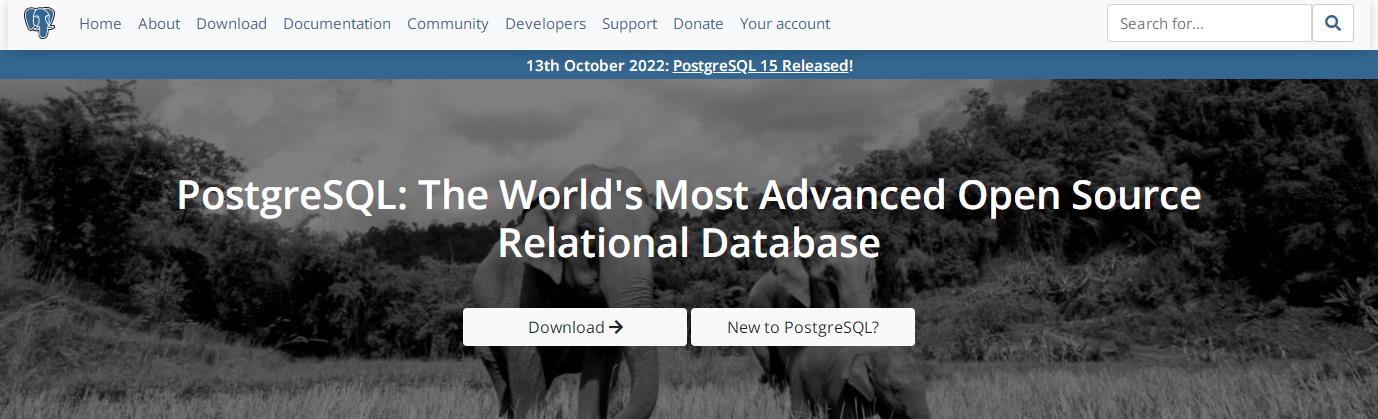Click the magnifier search button

(x=1333, y=23)
